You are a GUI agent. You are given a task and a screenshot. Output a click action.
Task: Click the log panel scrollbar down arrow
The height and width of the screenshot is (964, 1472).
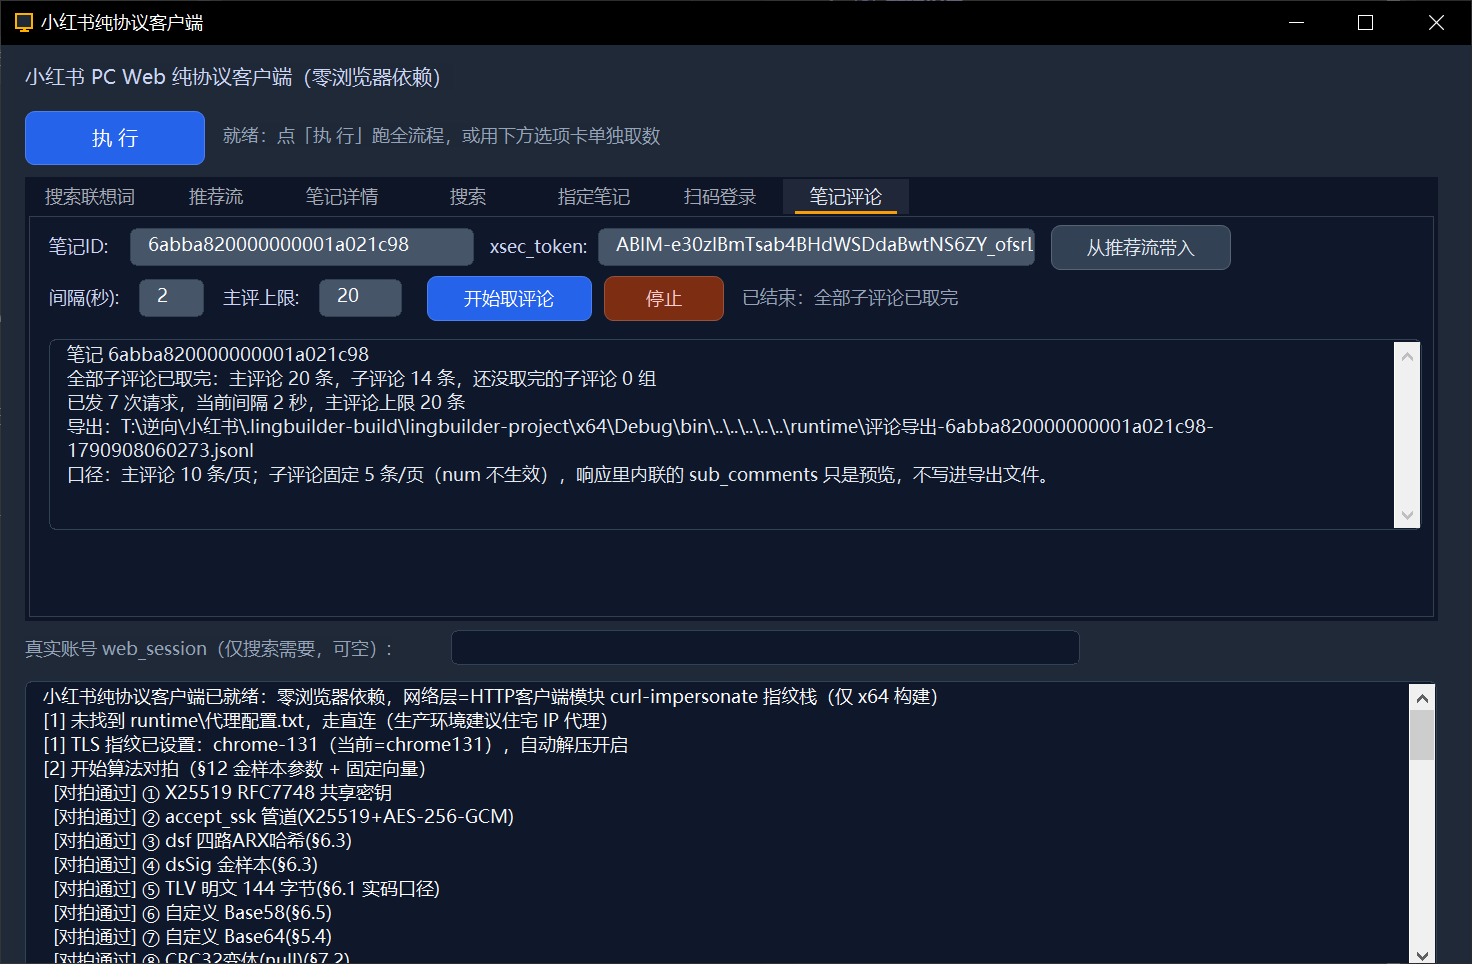(1422, 955)
